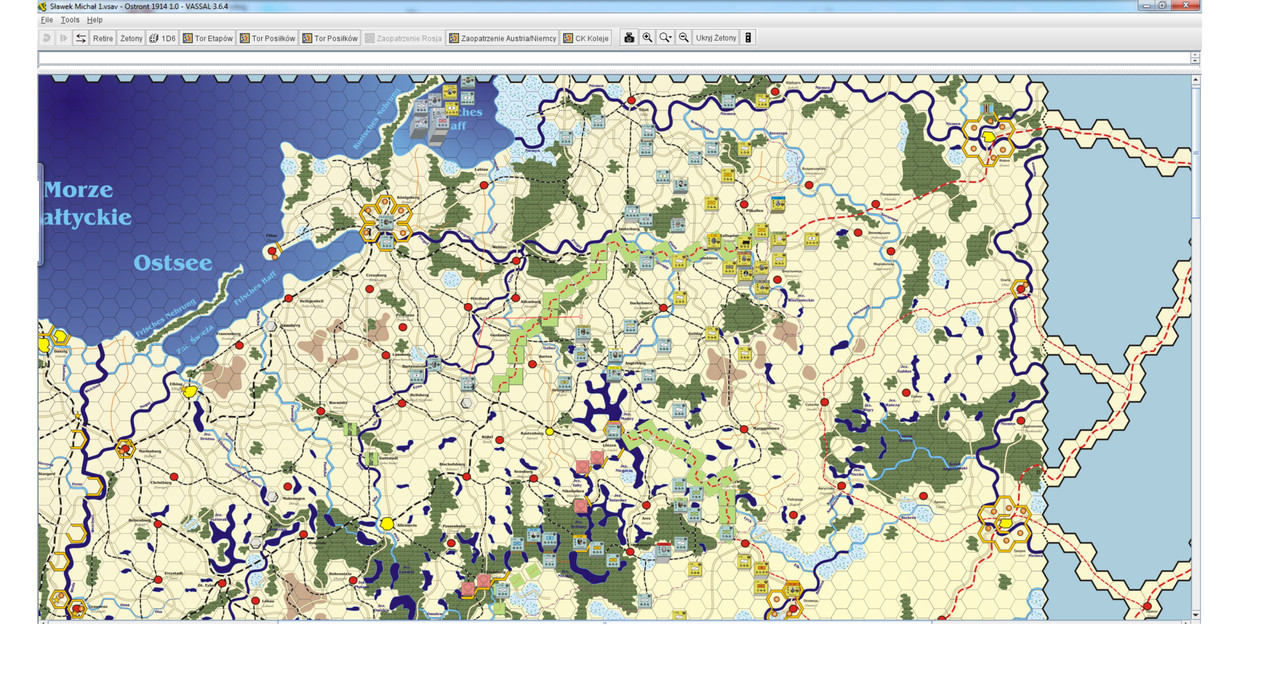The width and height of the screenshot is (1280, 693).
Task: Maximize the VASSAL window
Action: coord(1163,5)
